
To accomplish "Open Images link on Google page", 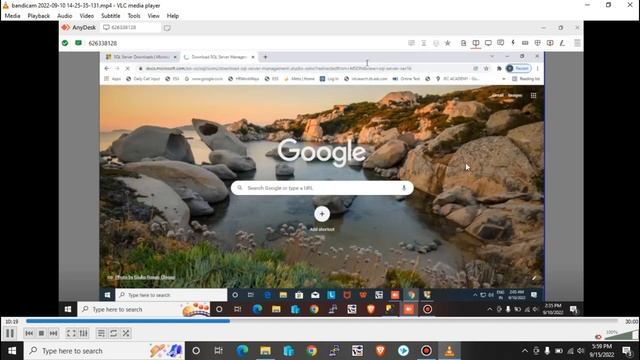I will coord(515,96).
